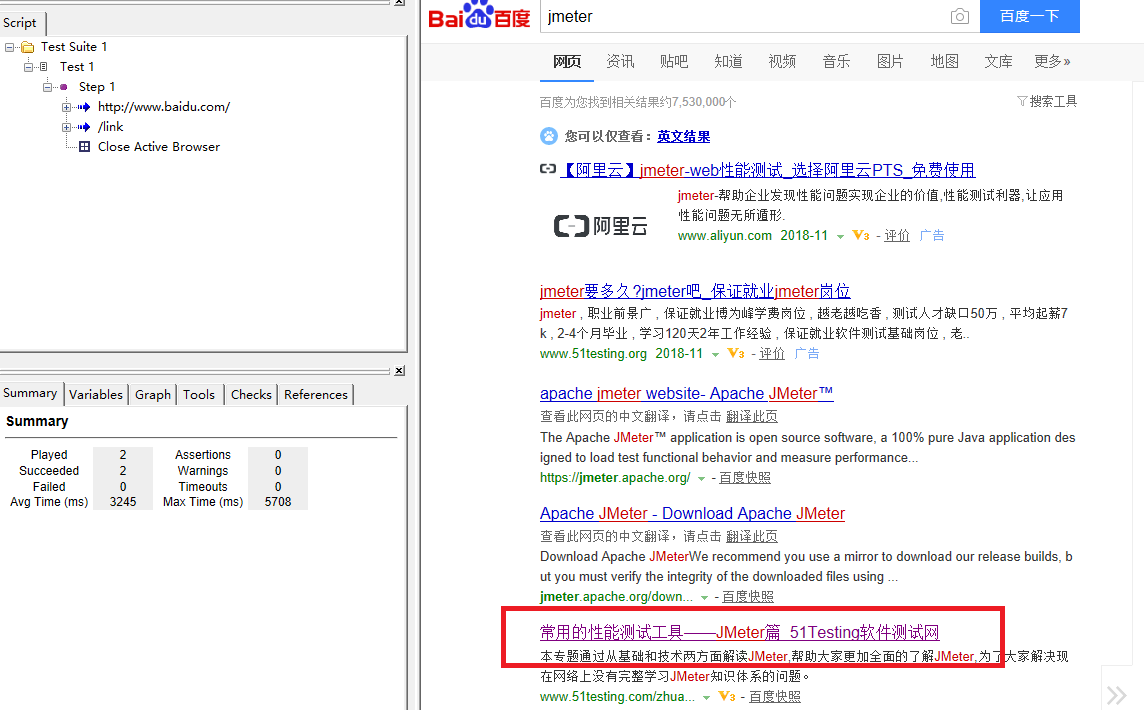Open the 更多» menu
This screenshot has height=710, width=1144.
[1052, 61]
